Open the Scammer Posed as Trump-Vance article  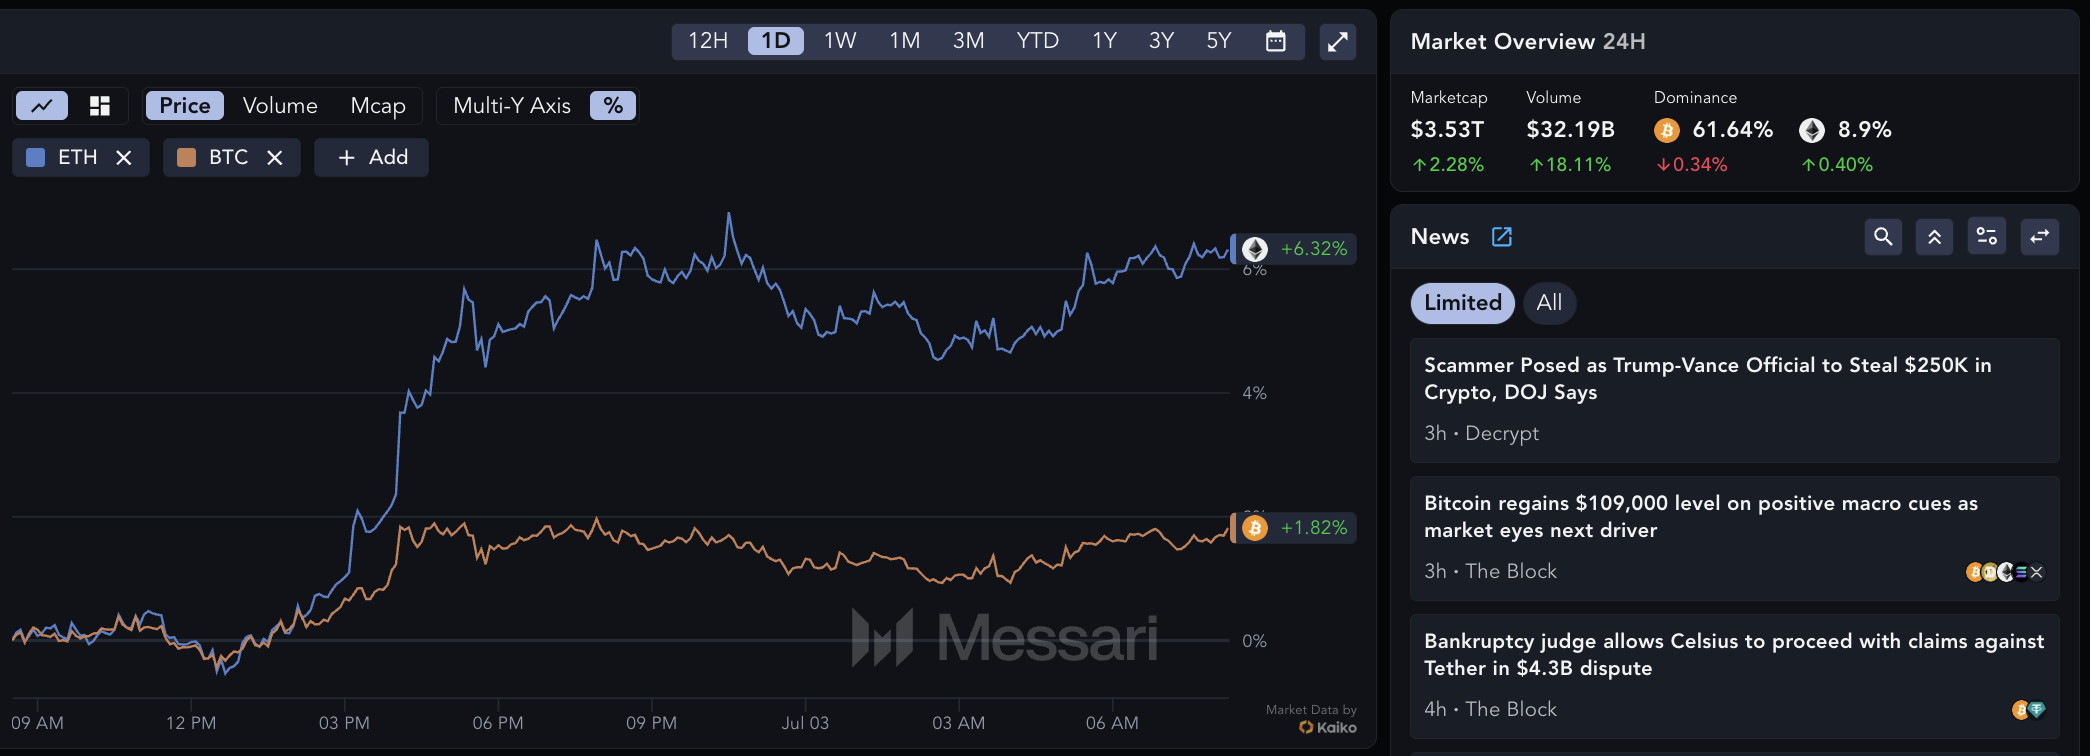click(x=1735, y=400)
